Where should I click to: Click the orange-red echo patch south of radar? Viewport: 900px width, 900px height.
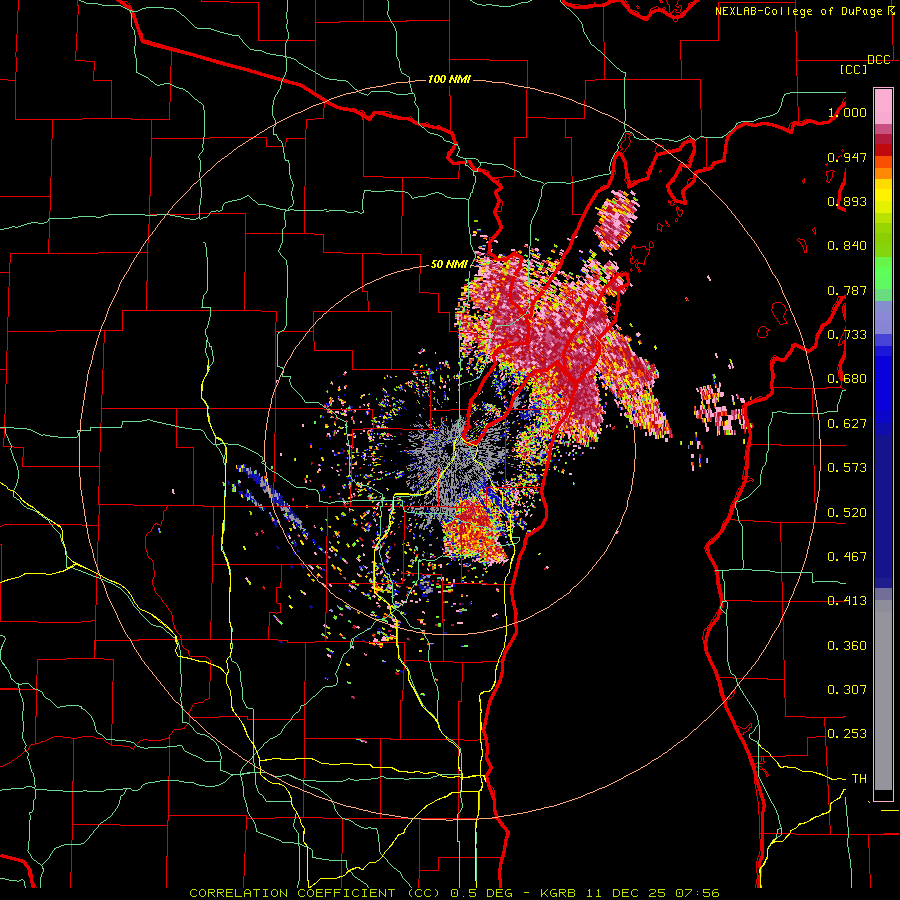click(474, 531)
